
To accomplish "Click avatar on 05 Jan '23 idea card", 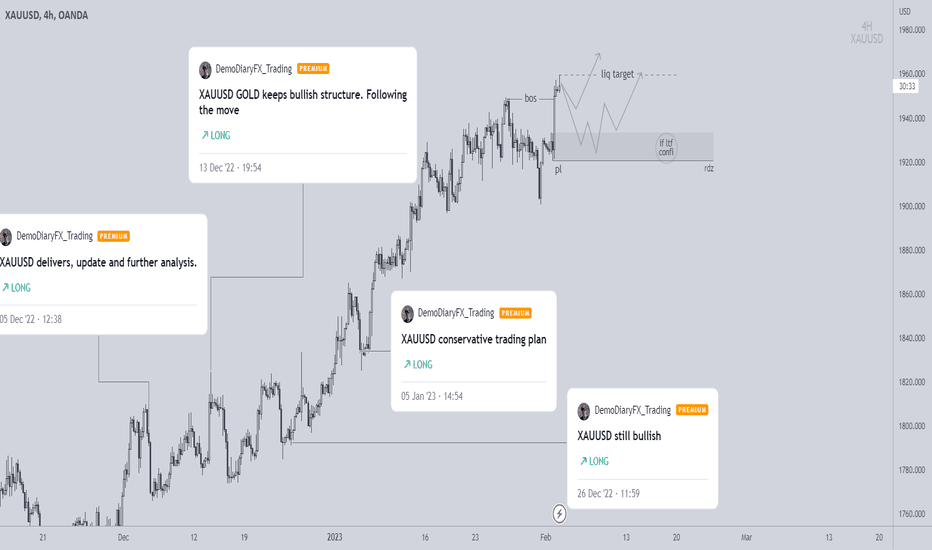I will [407, 314].
